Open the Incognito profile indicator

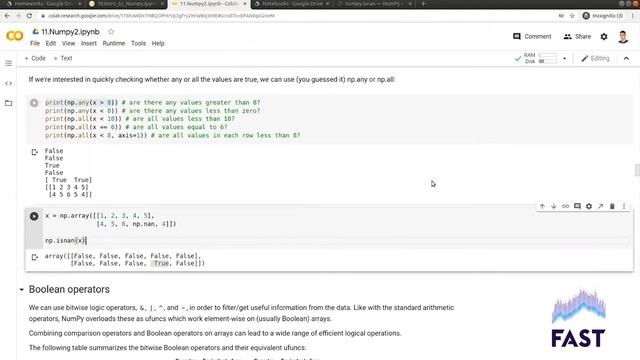[603, 16]
